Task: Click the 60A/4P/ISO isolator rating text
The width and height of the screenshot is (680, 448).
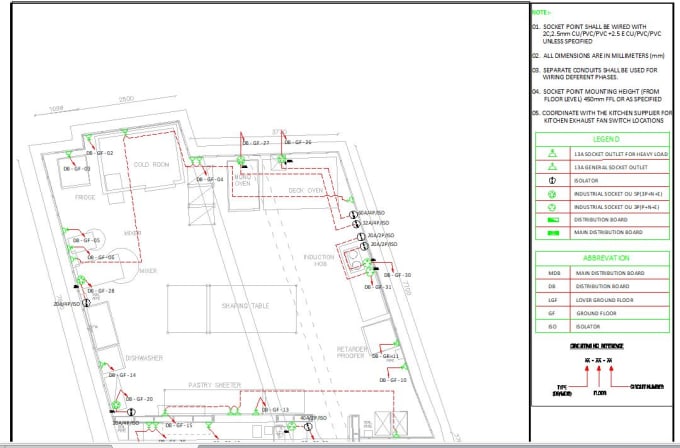Action: [x=372, y=213]
